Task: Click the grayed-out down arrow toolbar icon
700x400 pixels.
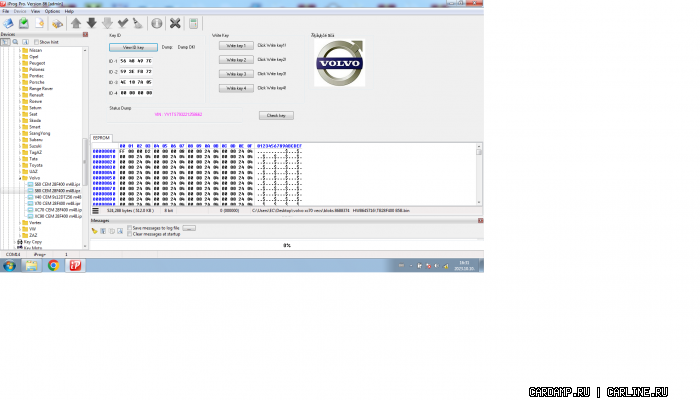Action: tap(107, 23)
